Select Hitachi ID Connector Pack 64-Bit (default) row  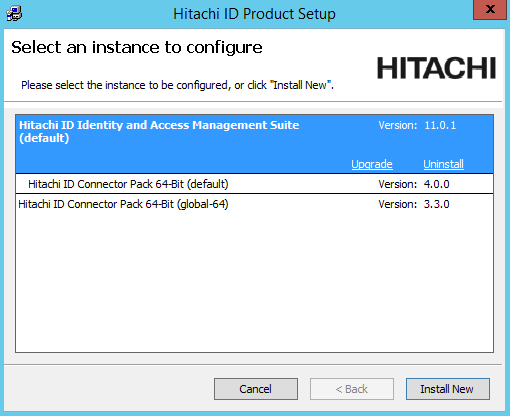[254, 184]
